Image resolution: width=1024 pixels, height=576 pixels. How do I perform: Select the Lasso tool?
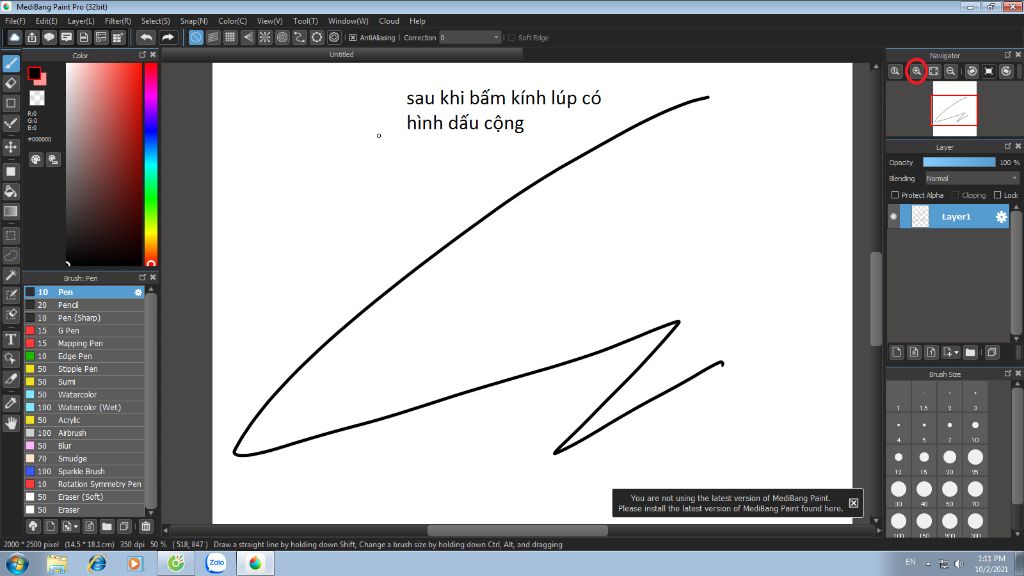point(11,255)
